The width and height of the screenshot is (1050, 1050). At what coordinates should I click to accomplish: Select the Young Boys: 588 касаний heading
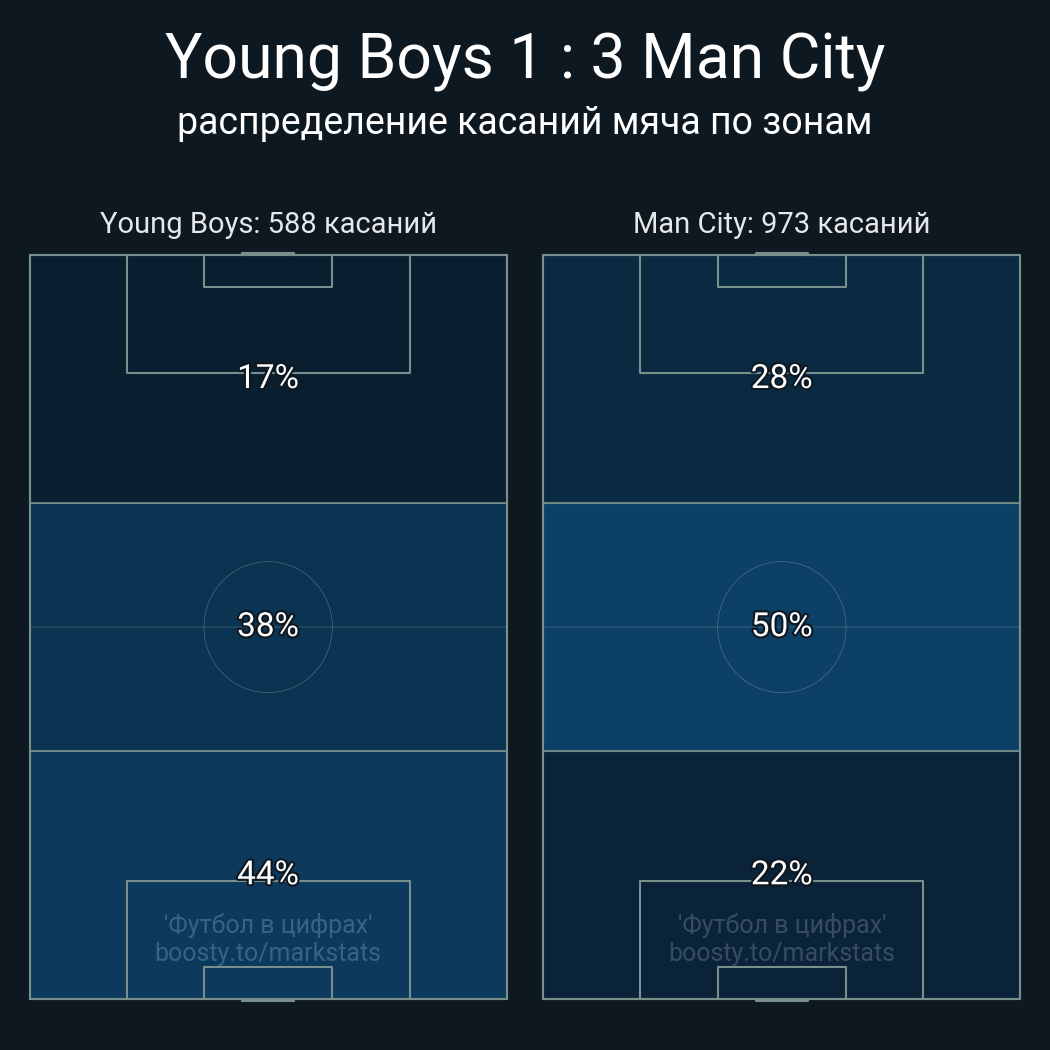(x=268, y=223)
